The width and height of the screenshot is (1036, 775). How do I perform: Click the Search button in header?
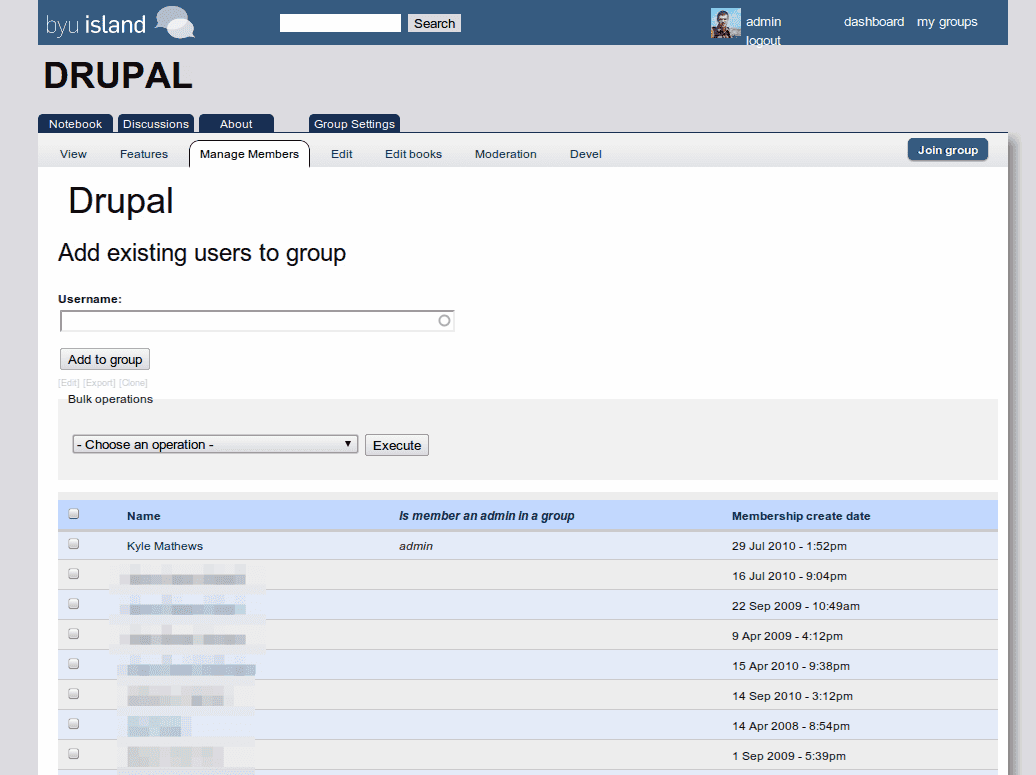(434, 23)
